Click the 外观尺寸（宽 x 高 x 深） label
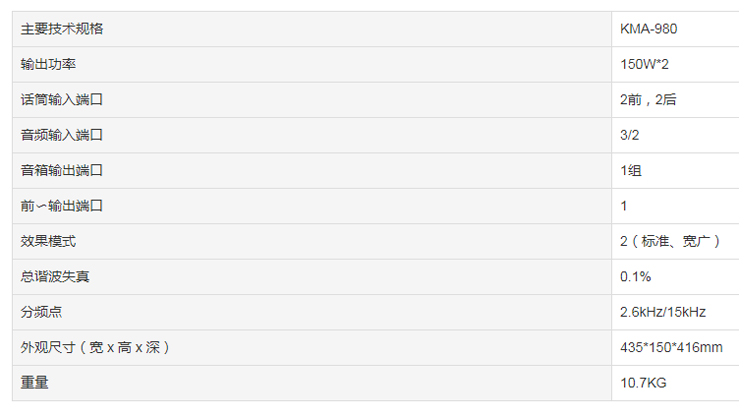The width and height of the screenshot is (750, 417). click(x=95, y=347)
